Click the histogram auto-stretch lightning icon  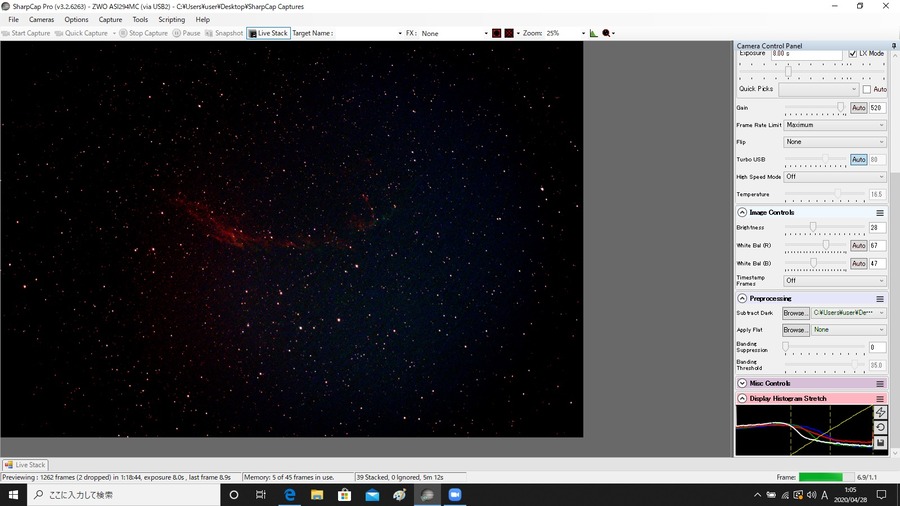click(x=880, y=412)
